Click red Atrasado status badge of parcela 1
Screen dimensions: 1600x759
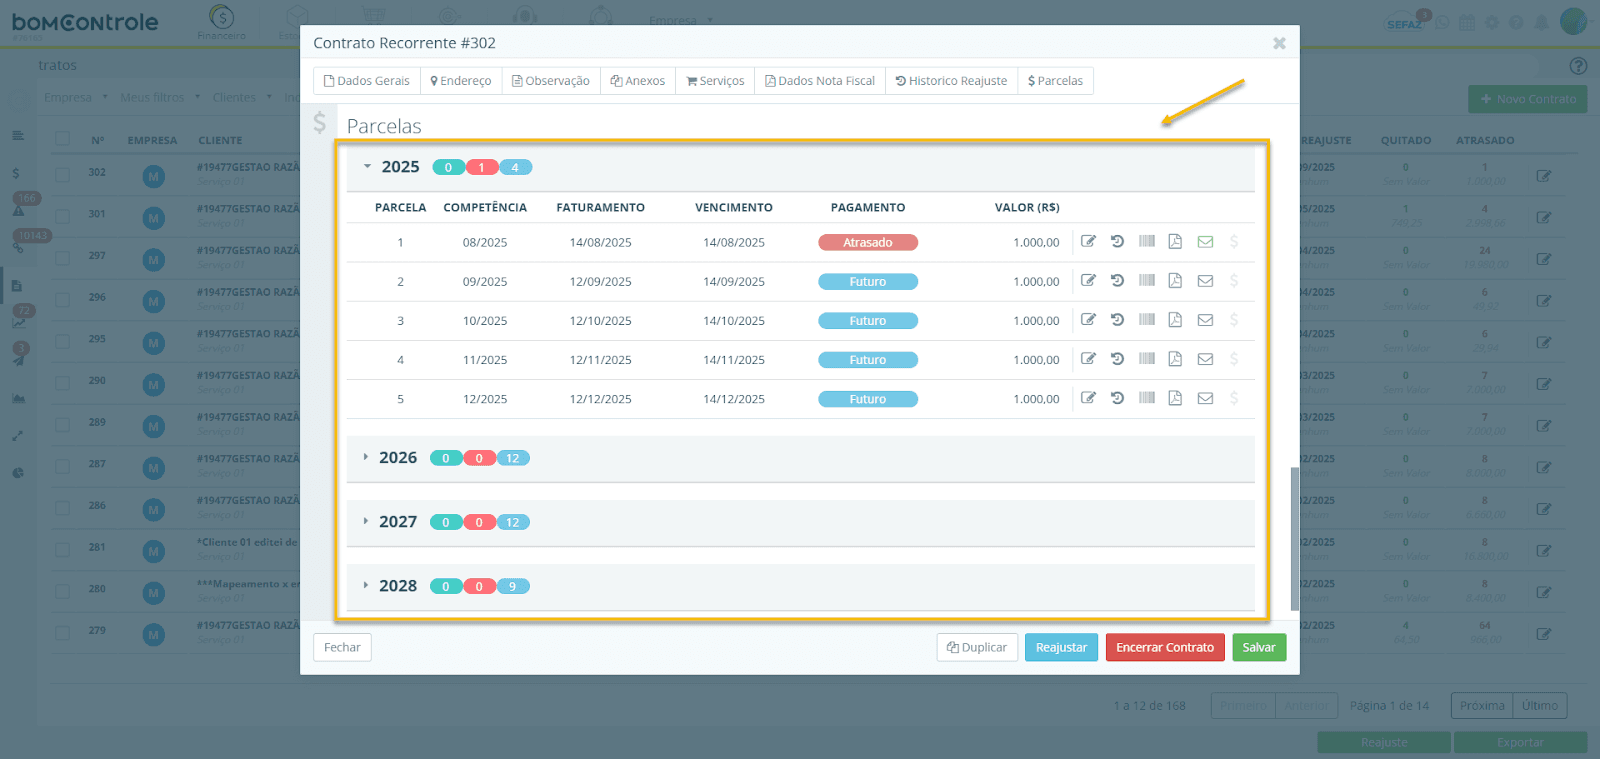click(868, 242)
